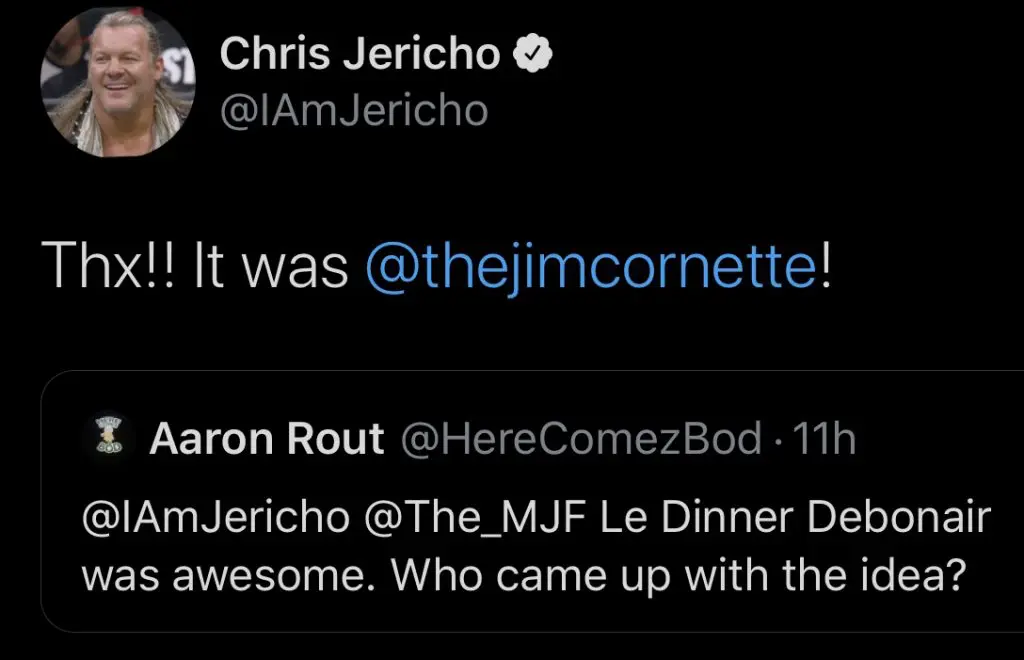Open the Chris Jericho display name
Screen dimensions: 1024x660
coord(360,55)
